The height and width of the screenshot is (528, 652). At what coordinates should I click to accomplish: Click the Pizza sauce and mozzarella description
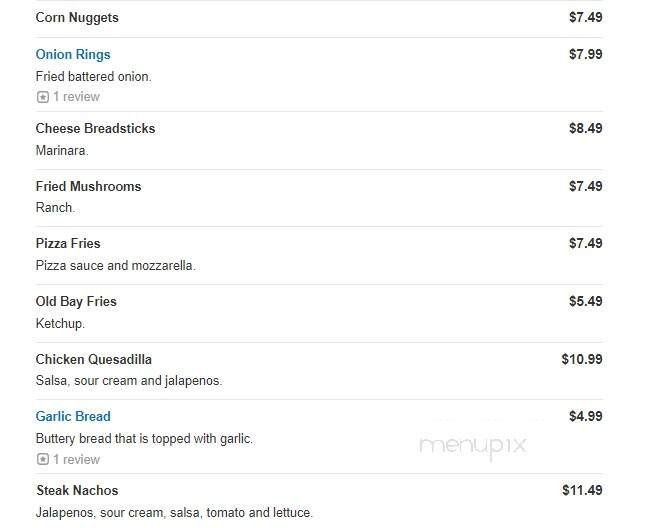tap(115, 266)
